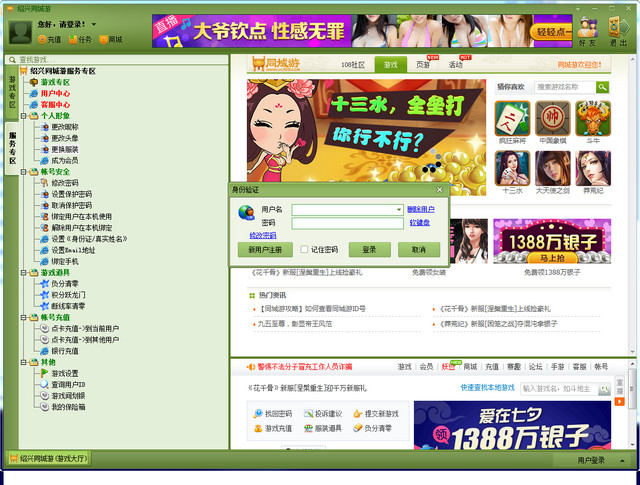The width and height of the screenshot is (640, 485).
Task: Open the 疯狂麻将 mahjong game icon
Action: [512, 118]
